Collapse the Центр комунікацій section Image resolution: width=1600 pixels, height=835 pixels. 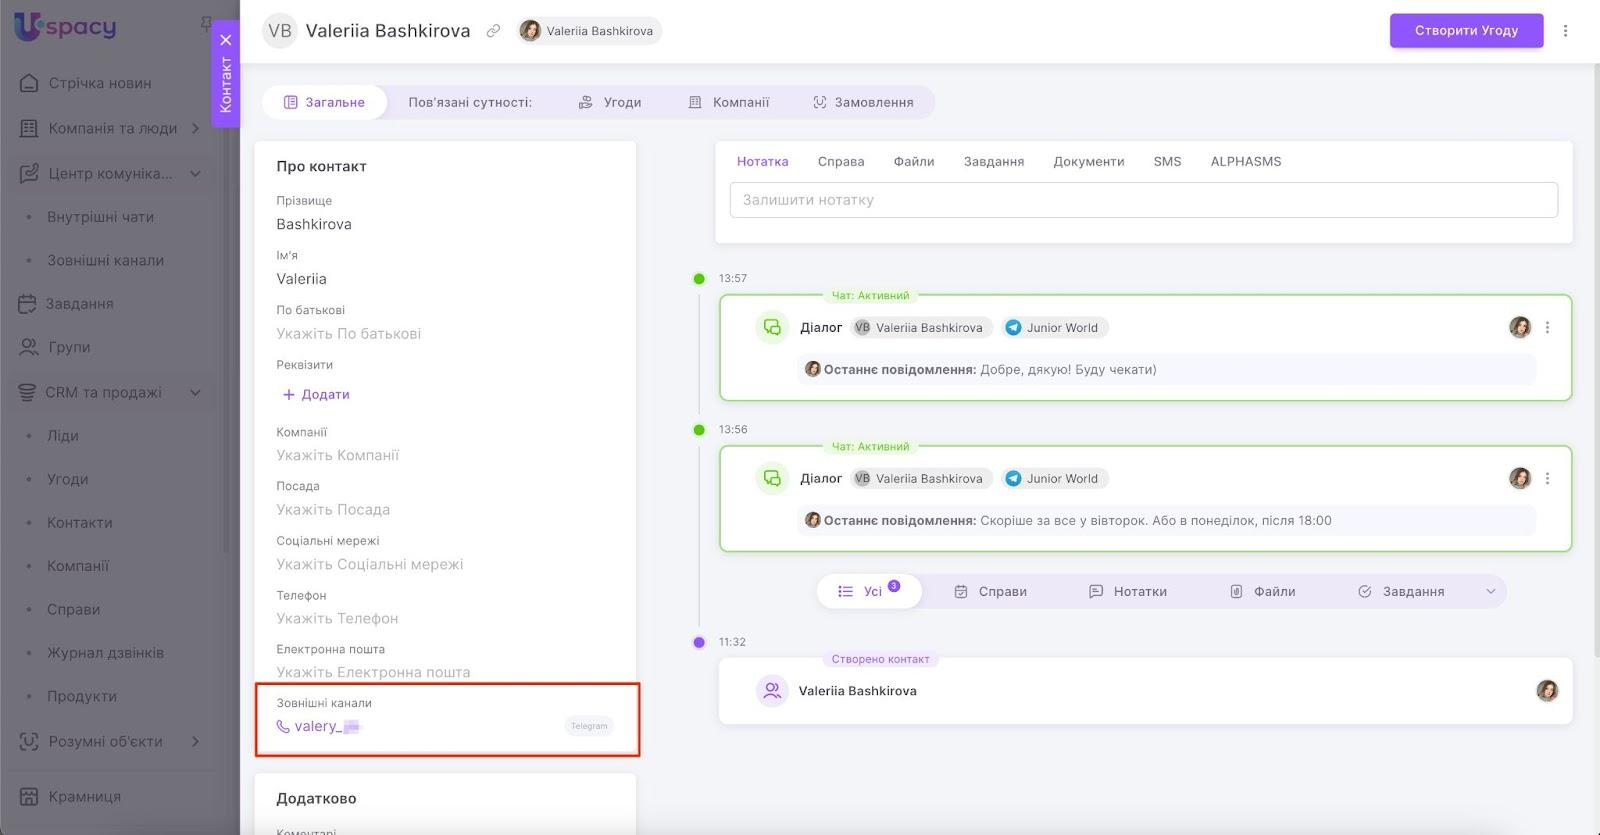[x=195, y=173]
